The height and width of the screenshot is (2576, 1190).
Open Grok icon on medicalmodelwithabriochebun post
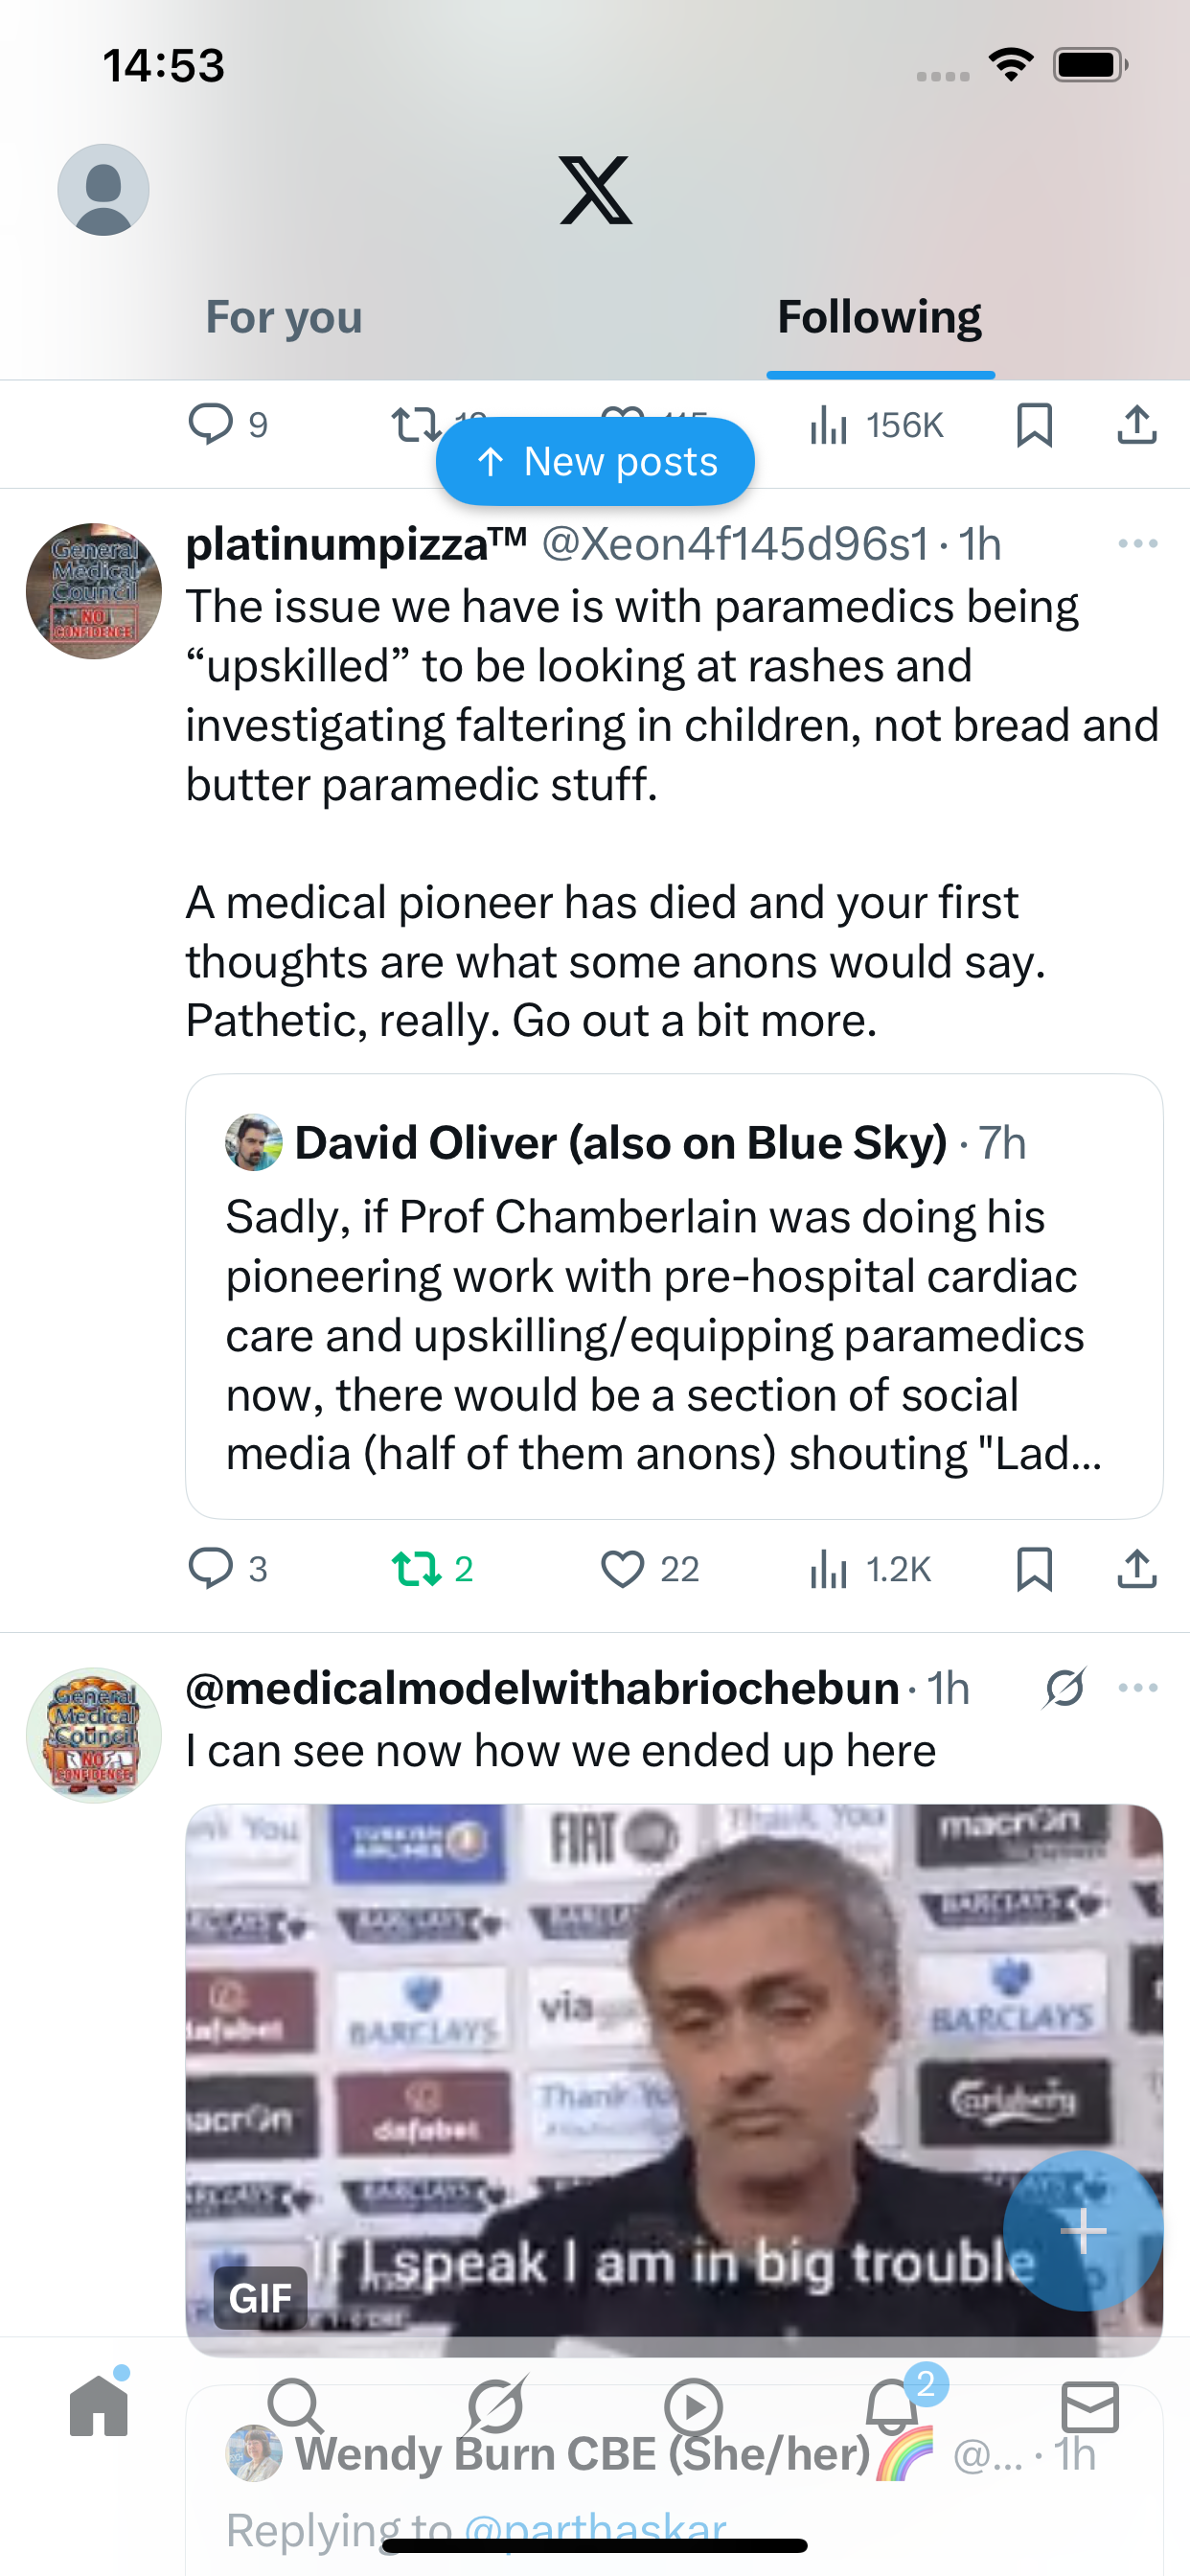[x=1064, y=1688]
